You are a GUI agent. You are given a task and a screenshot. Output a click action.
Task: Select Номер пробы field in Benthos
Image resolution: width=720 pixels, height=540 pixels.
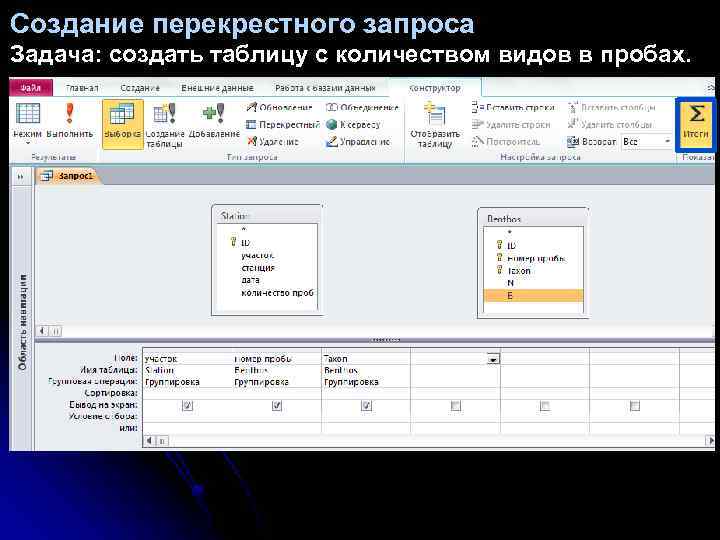534,259
